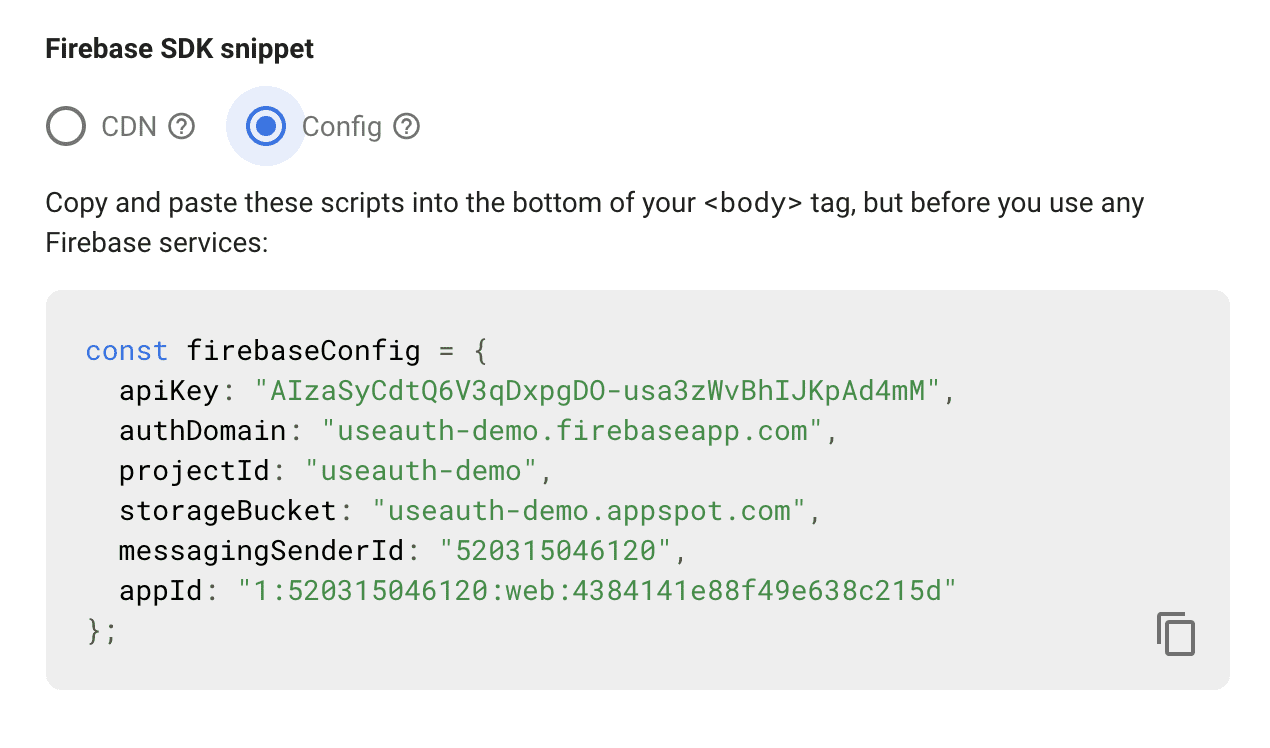Open the help tooltip next to Config

[406, 127]
